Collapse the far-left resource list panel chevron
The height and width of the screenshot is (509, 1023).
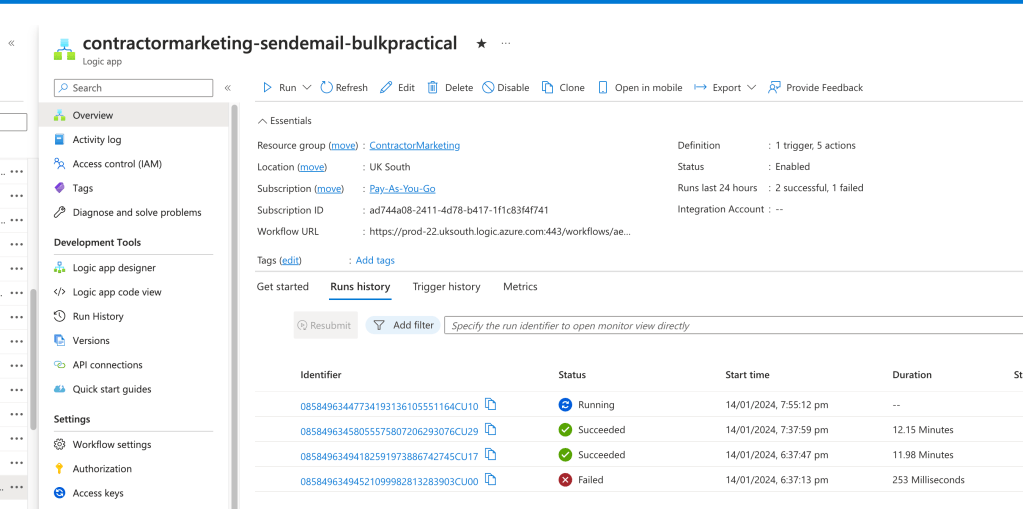pos(11,44)
